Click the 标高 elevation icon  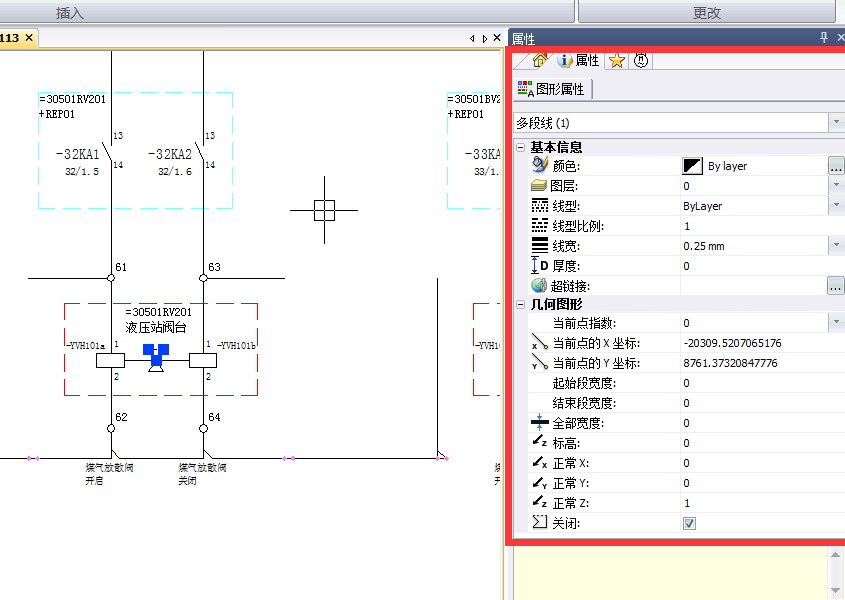tap(539, 442)
